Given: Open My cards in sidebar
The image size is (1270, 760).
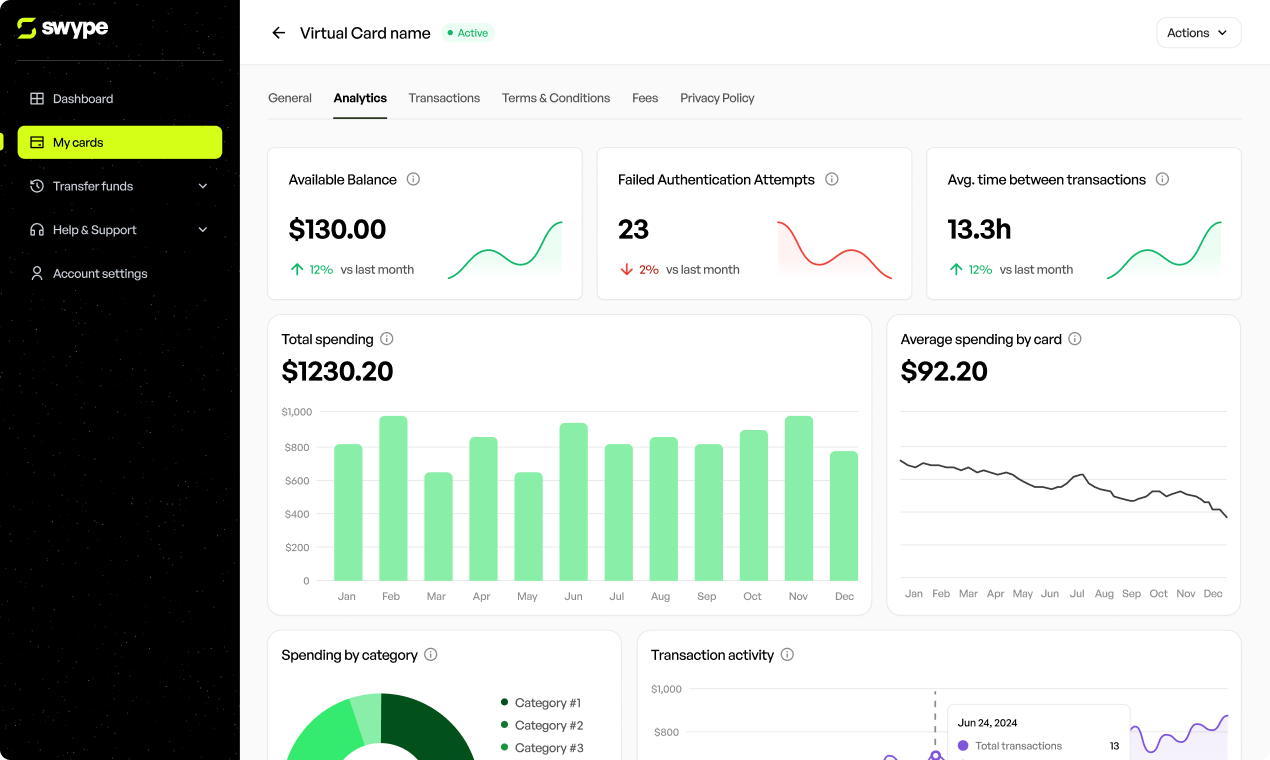Looking at the screenshot, I should [120, 142].
